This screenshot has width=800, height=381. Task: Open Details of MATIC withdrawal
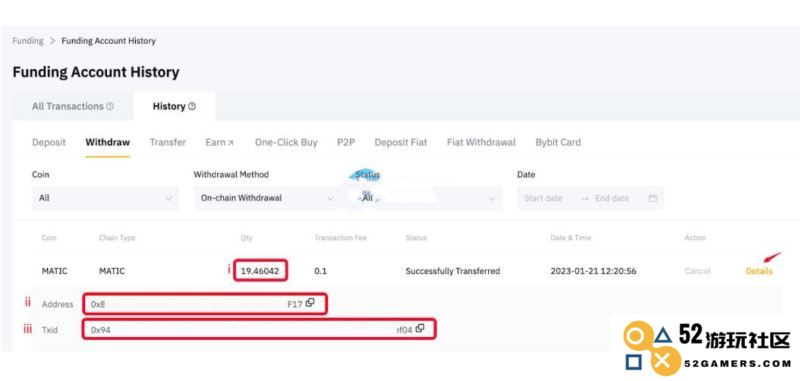click(x=759, y=271)
